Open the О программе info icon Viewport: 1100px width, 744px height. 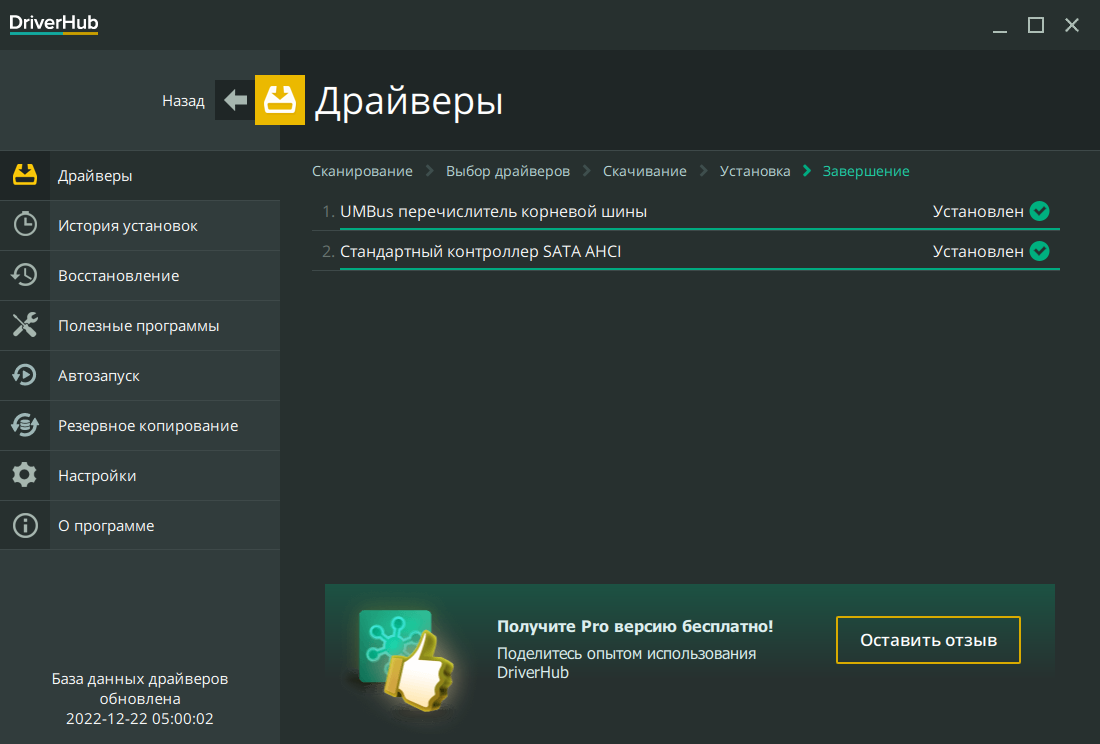pyautogui.click(x=25, y=525)
